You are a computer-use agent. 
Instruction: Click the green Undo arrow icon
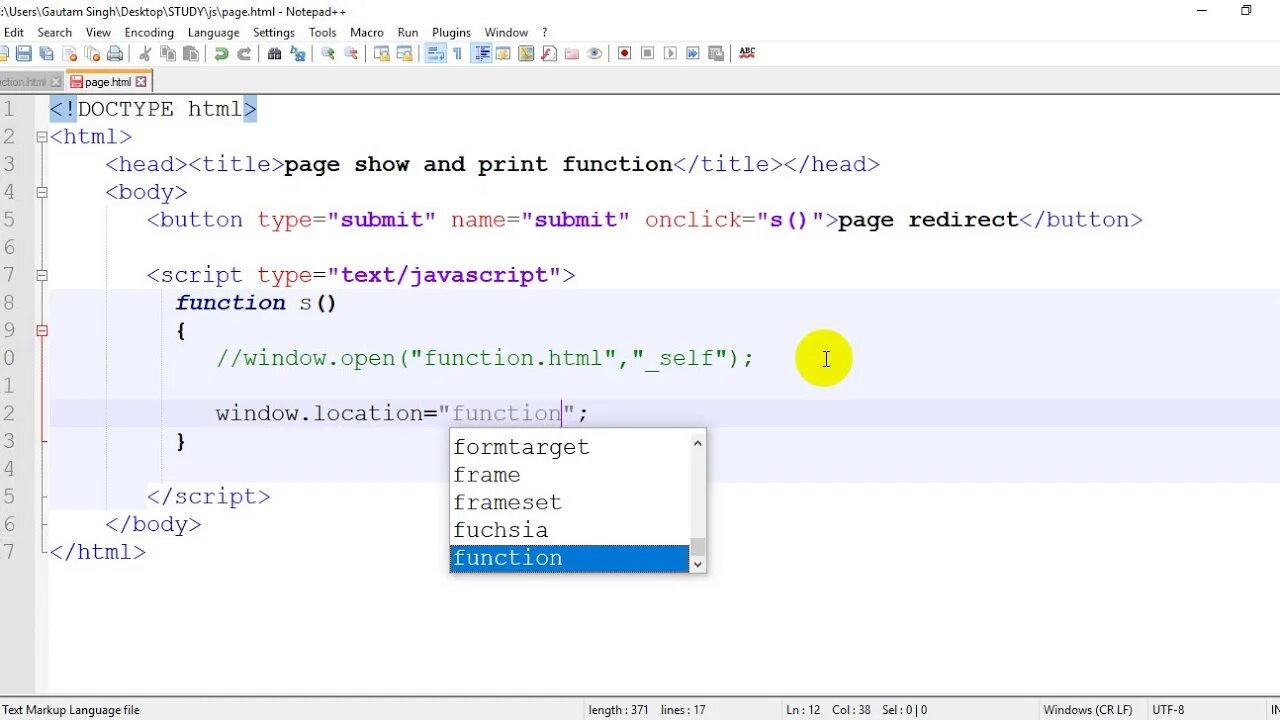pyautogui.click(x=221, y=53)
